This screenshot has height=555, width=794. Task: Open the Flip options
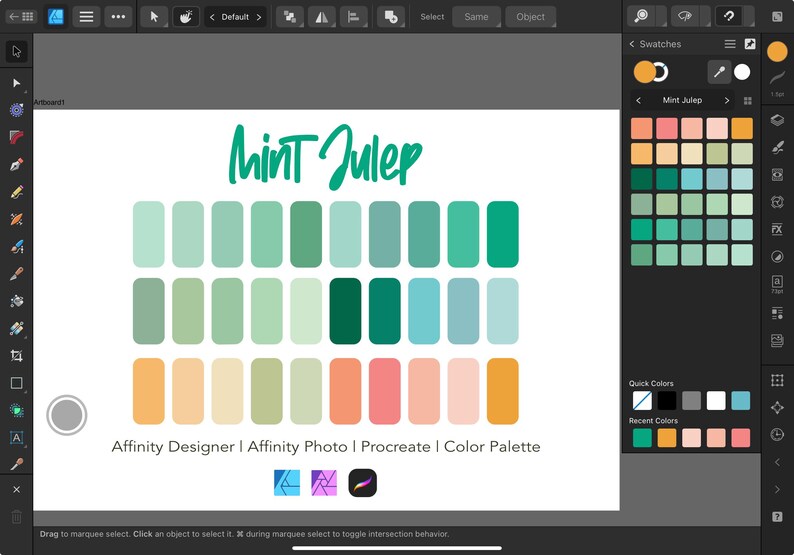(322, 17)
